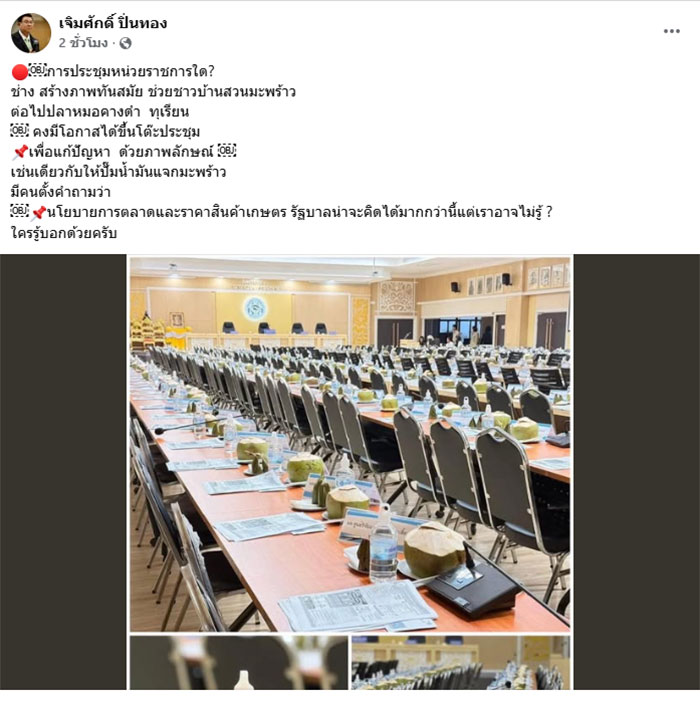The height and width of the screenshot is (702, 700).
Task: Open the bottom-left blurred chair photo
Action: [239, 663]
